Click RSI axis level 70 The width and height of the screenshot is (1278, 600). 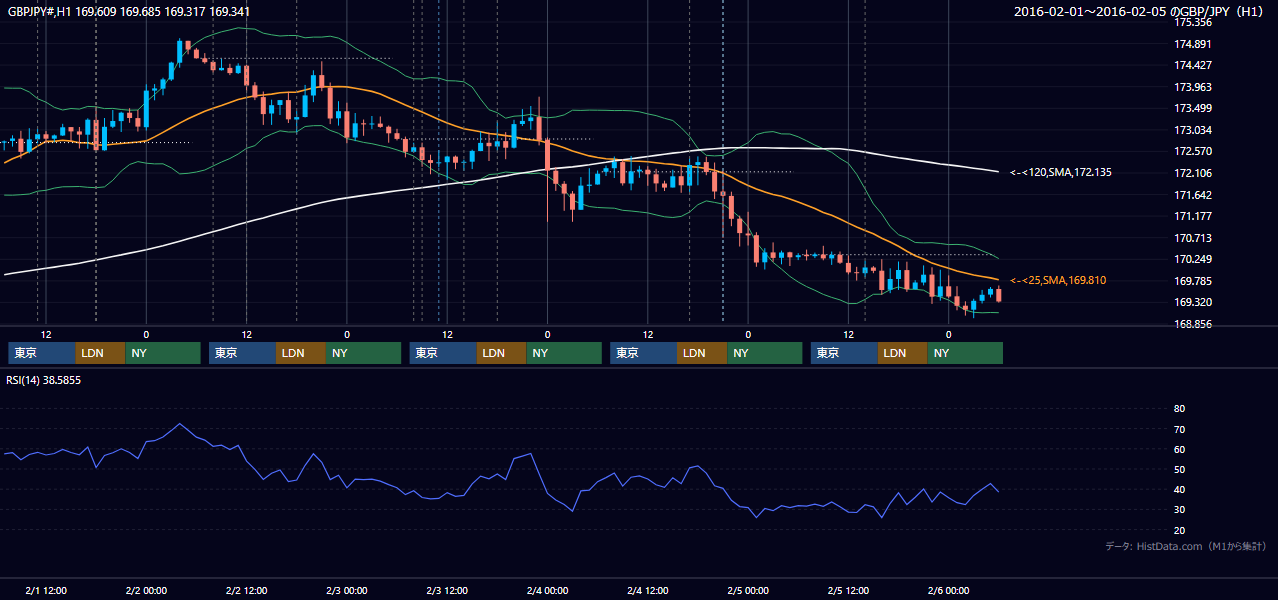coord(1179,430)
